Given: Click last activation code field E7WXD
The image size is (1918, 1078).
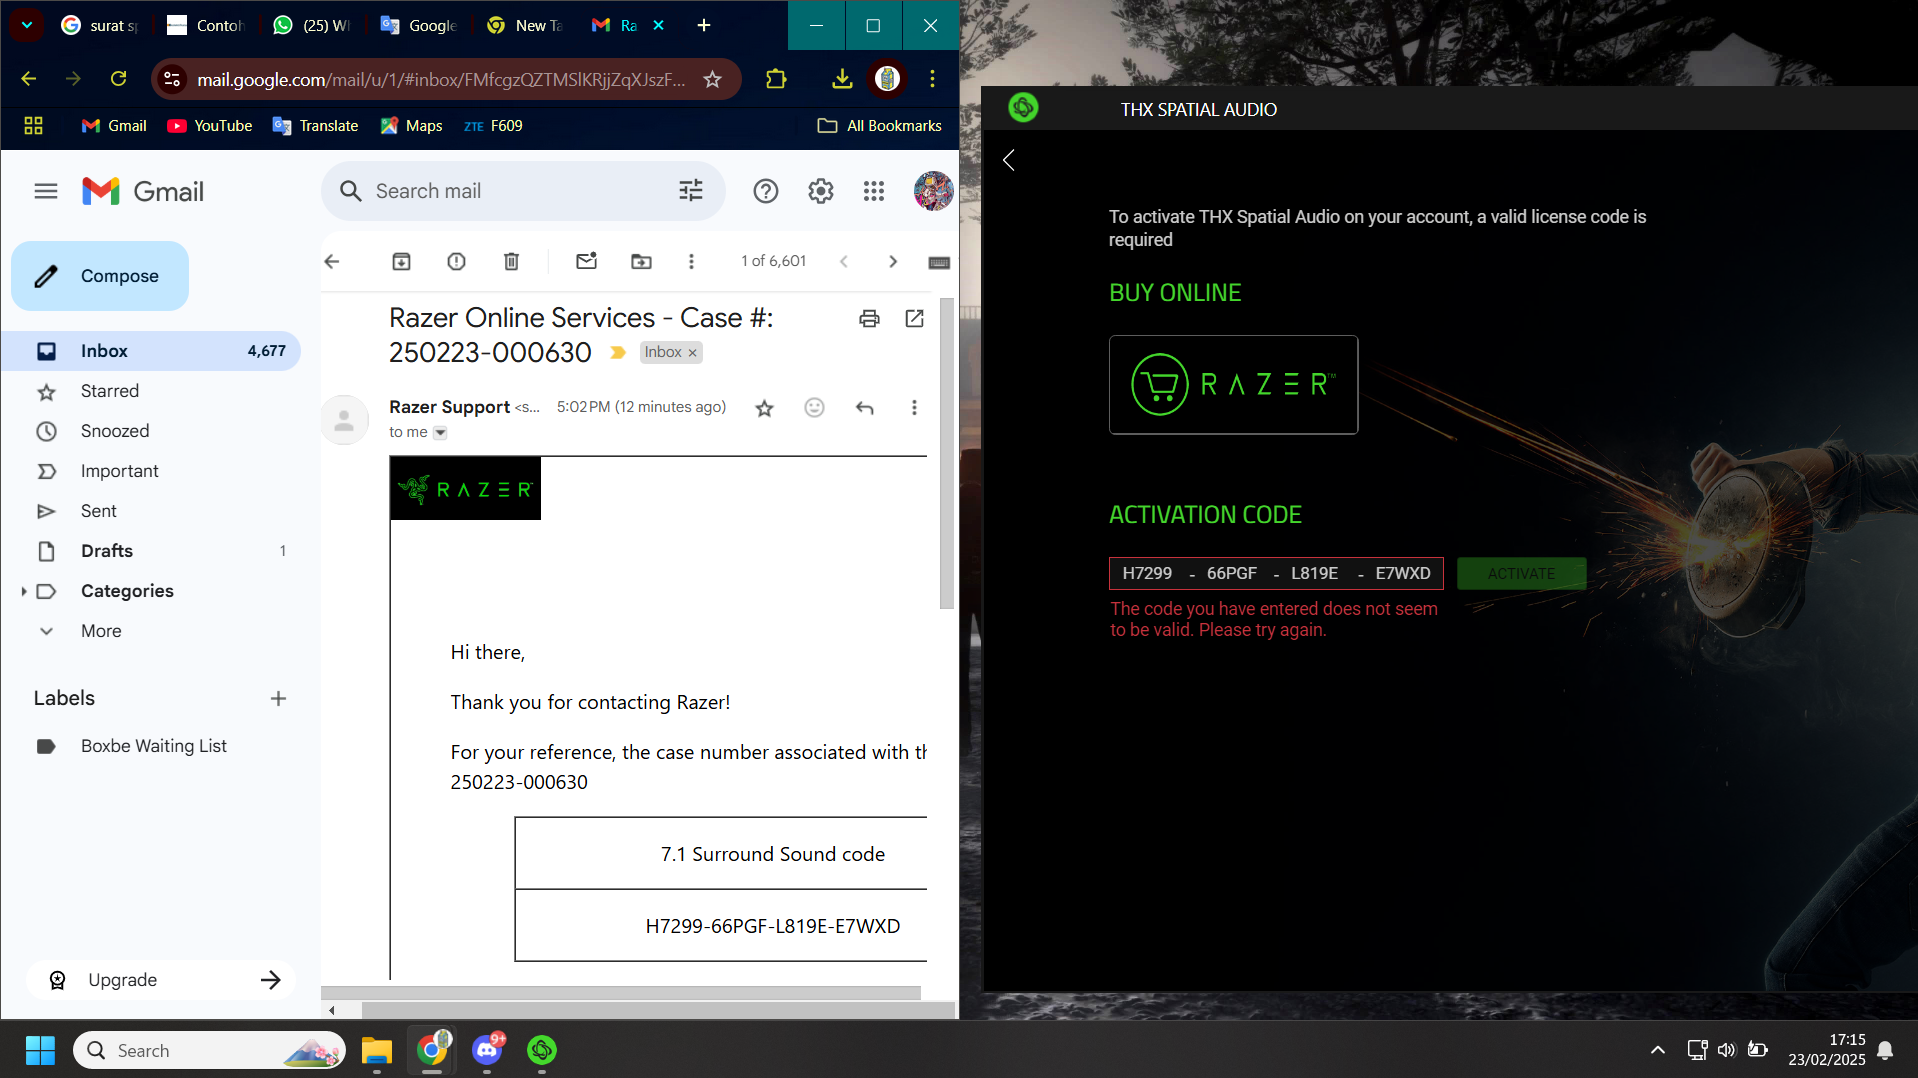Looking at the screenshot, I should coord(1402,574).
